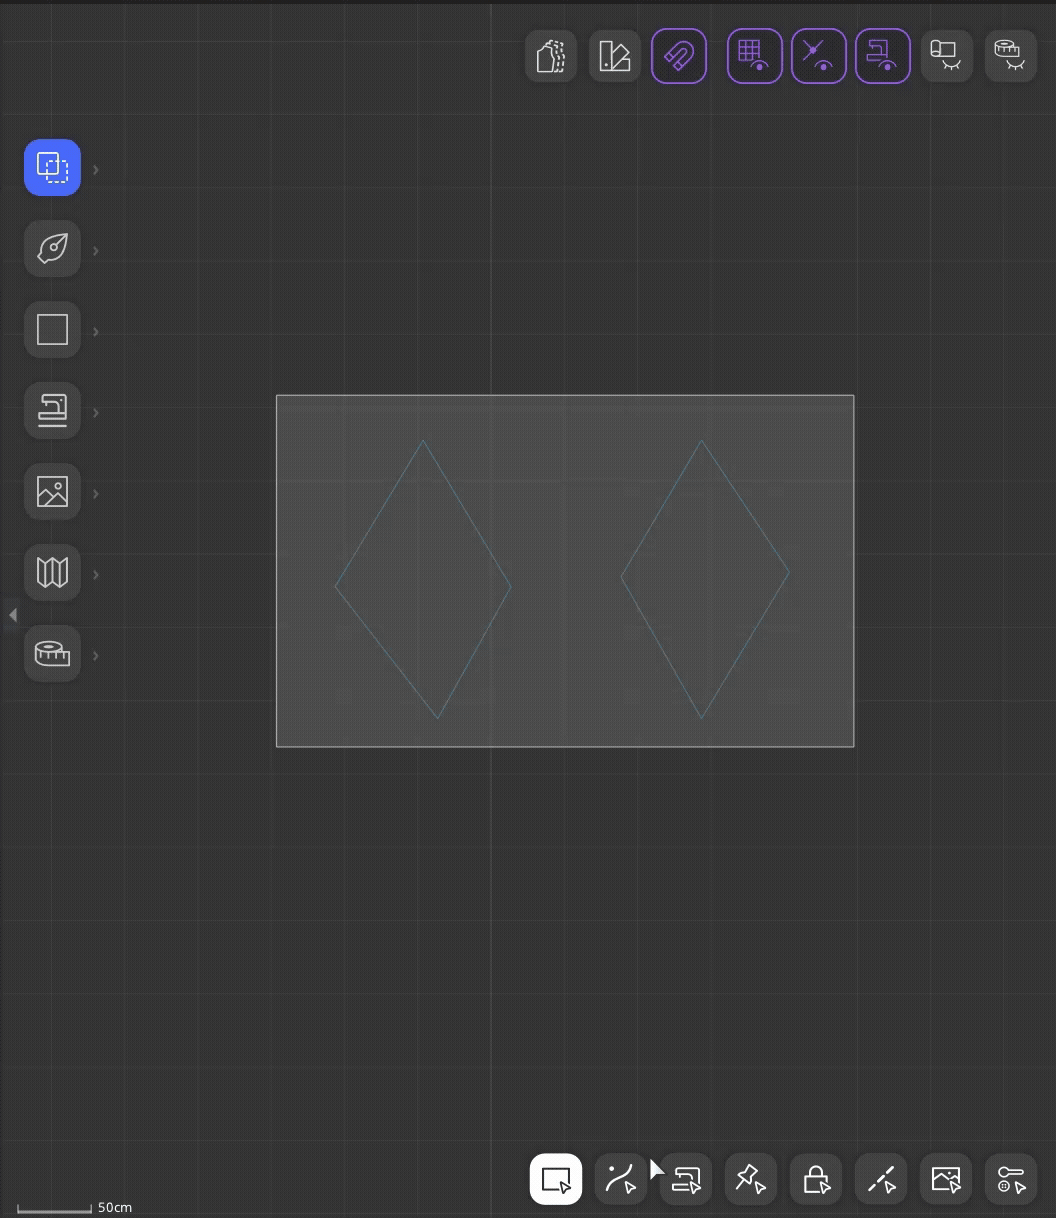Expand the sewing tool submenu chevron
Image resolution: width=1056 pixels, height=1218 pixels.
[96, 413]
